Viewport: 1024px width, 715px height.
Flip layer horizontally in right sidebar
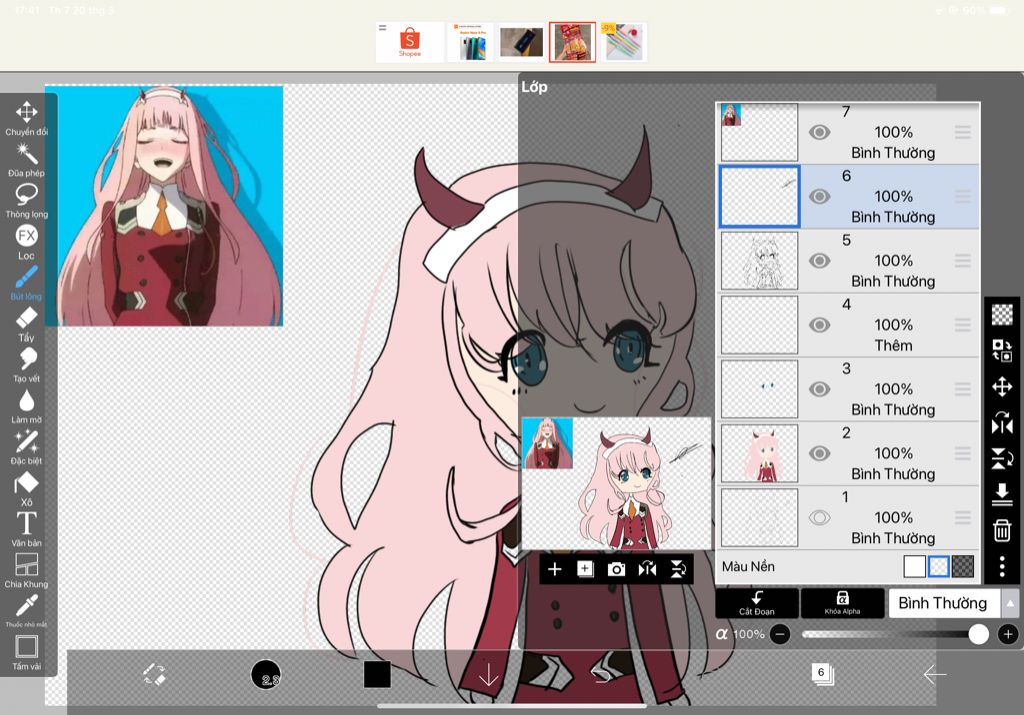(x=1002, y=422)
